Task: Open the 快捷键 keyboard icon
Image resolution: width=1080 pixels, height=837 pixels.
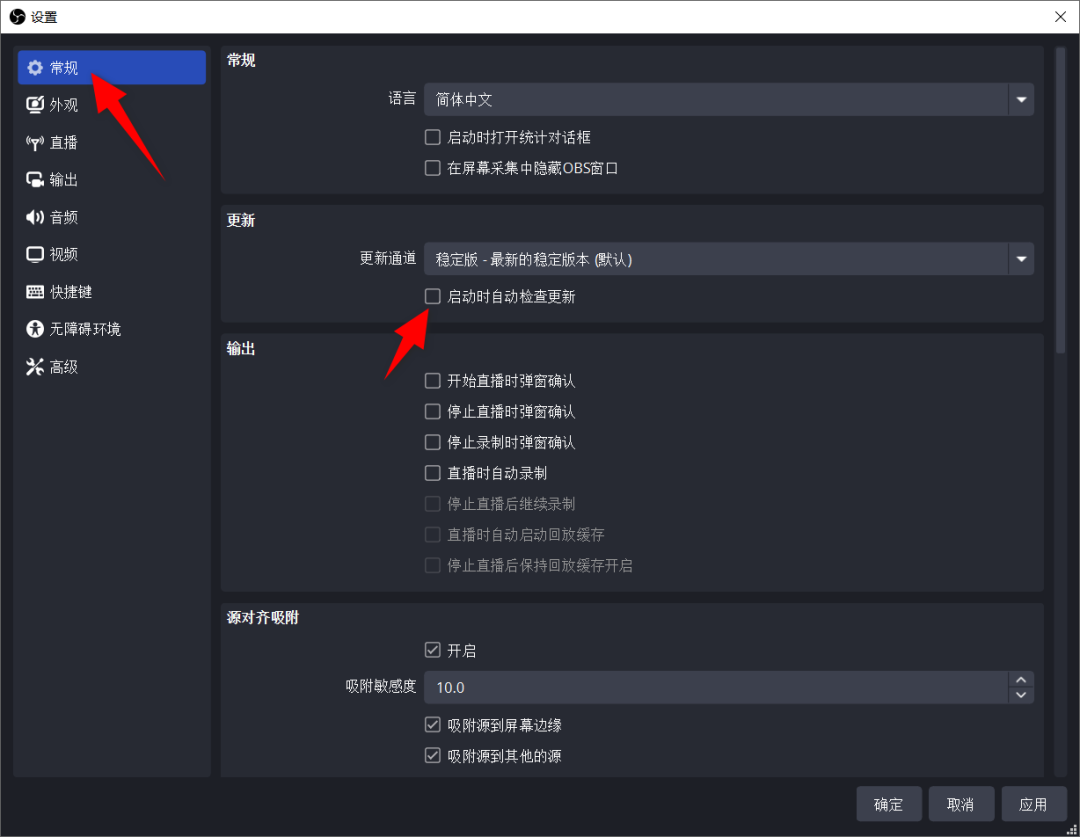Action: (34, 292)
